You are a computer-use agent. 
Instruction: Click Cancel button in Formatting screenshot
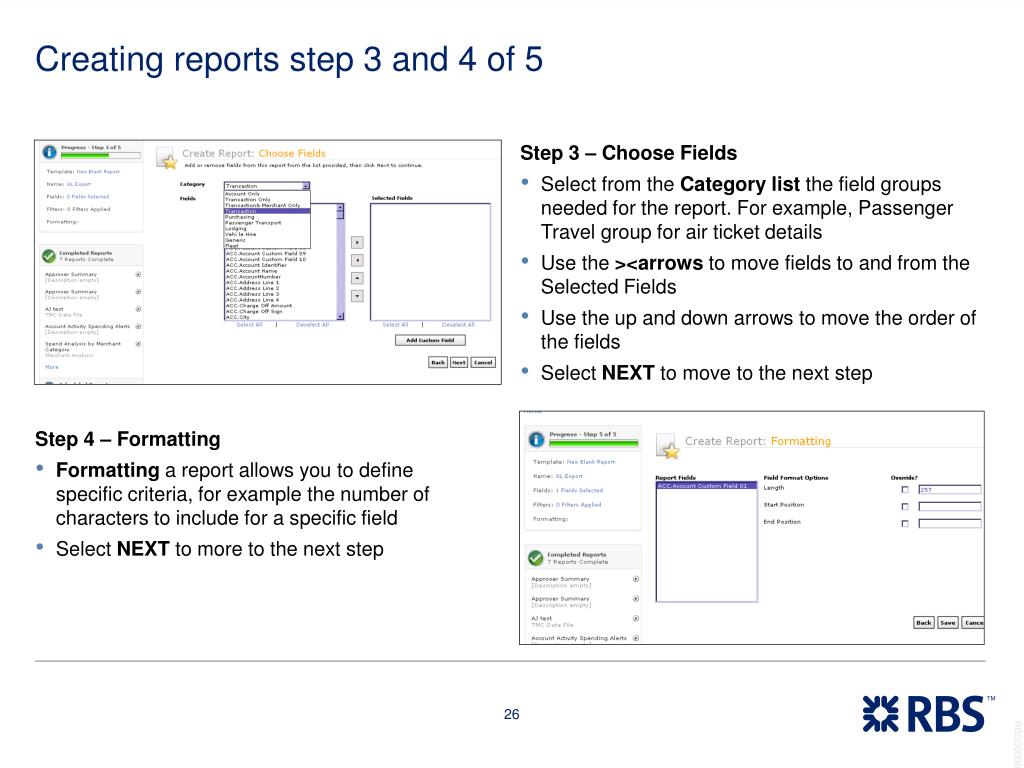pos(972,623)
